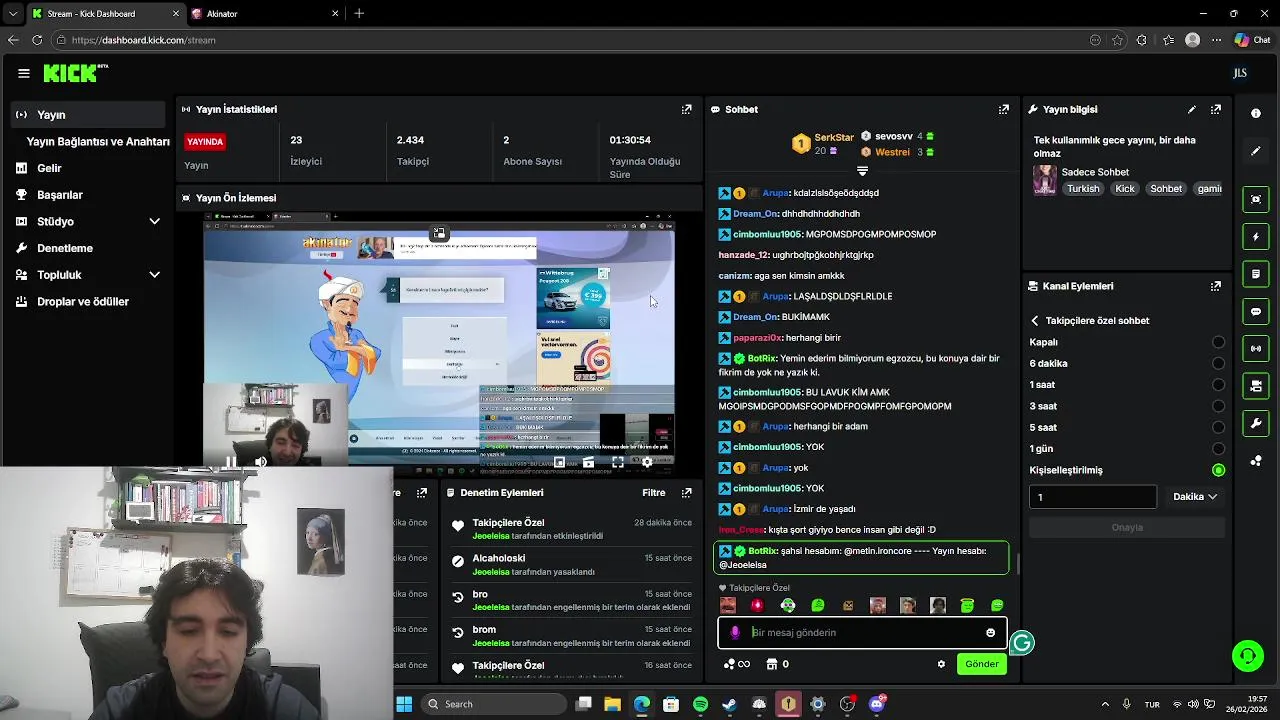Pop out the Yayın İstatistikleri panel

pyautogui.click(x=686, y=109)
